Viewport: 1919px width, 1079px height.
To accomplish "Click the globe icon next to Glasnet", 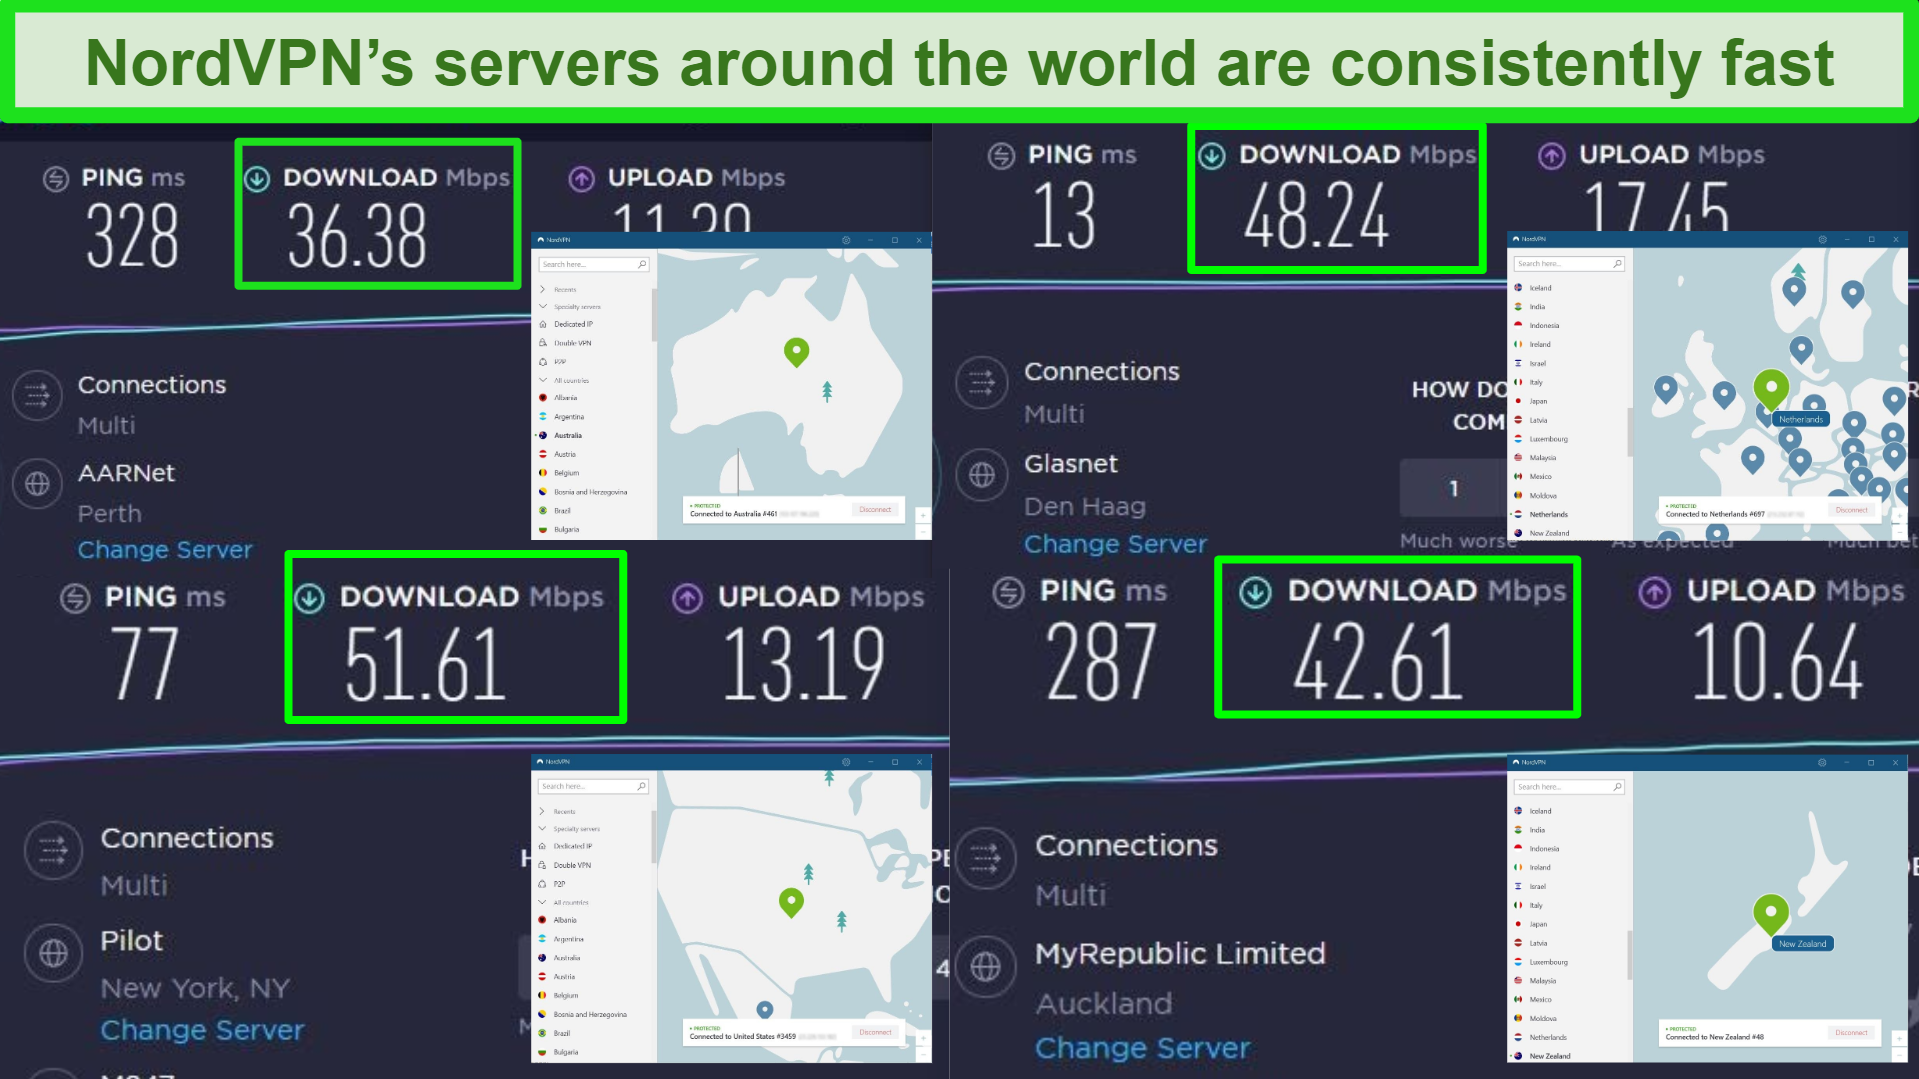I will pyautogui.click(x=982, y=475).
